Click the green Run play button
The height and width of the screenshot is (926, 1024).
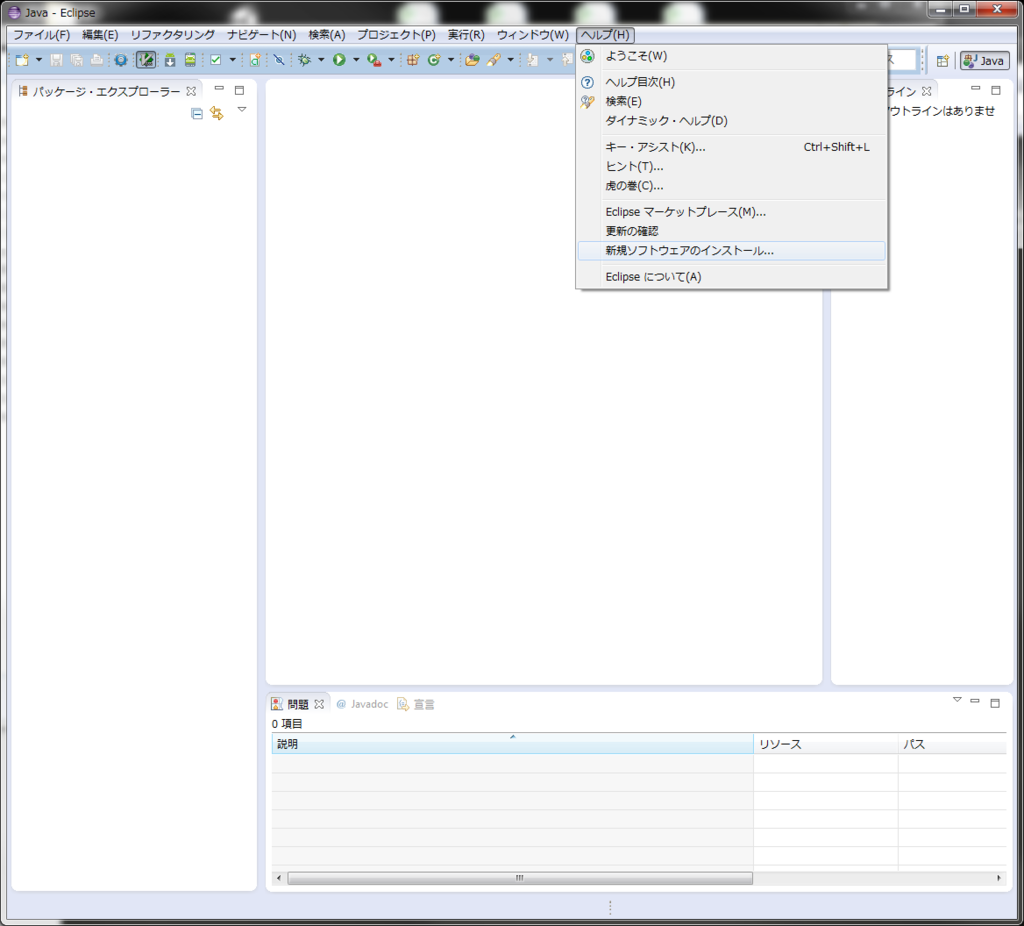339,60
